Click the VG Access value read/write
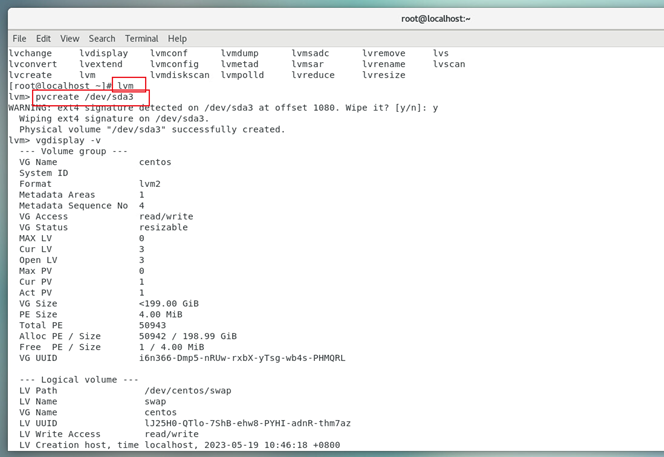Image resolution: width=664 pixels, height=457 pixels. pyautogui.click(x=166, y=216)
